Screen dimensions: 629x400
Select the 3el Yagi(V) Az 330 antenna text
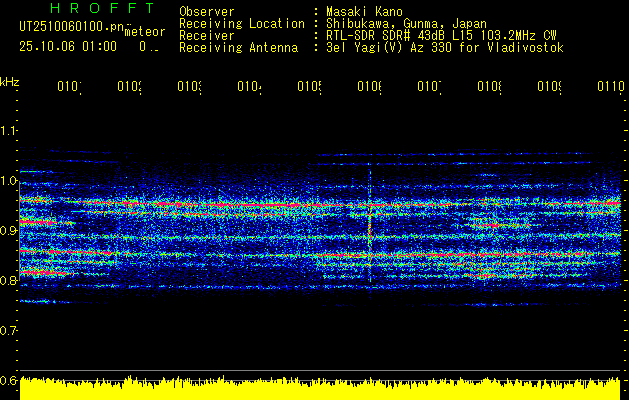tap(445, 48)
